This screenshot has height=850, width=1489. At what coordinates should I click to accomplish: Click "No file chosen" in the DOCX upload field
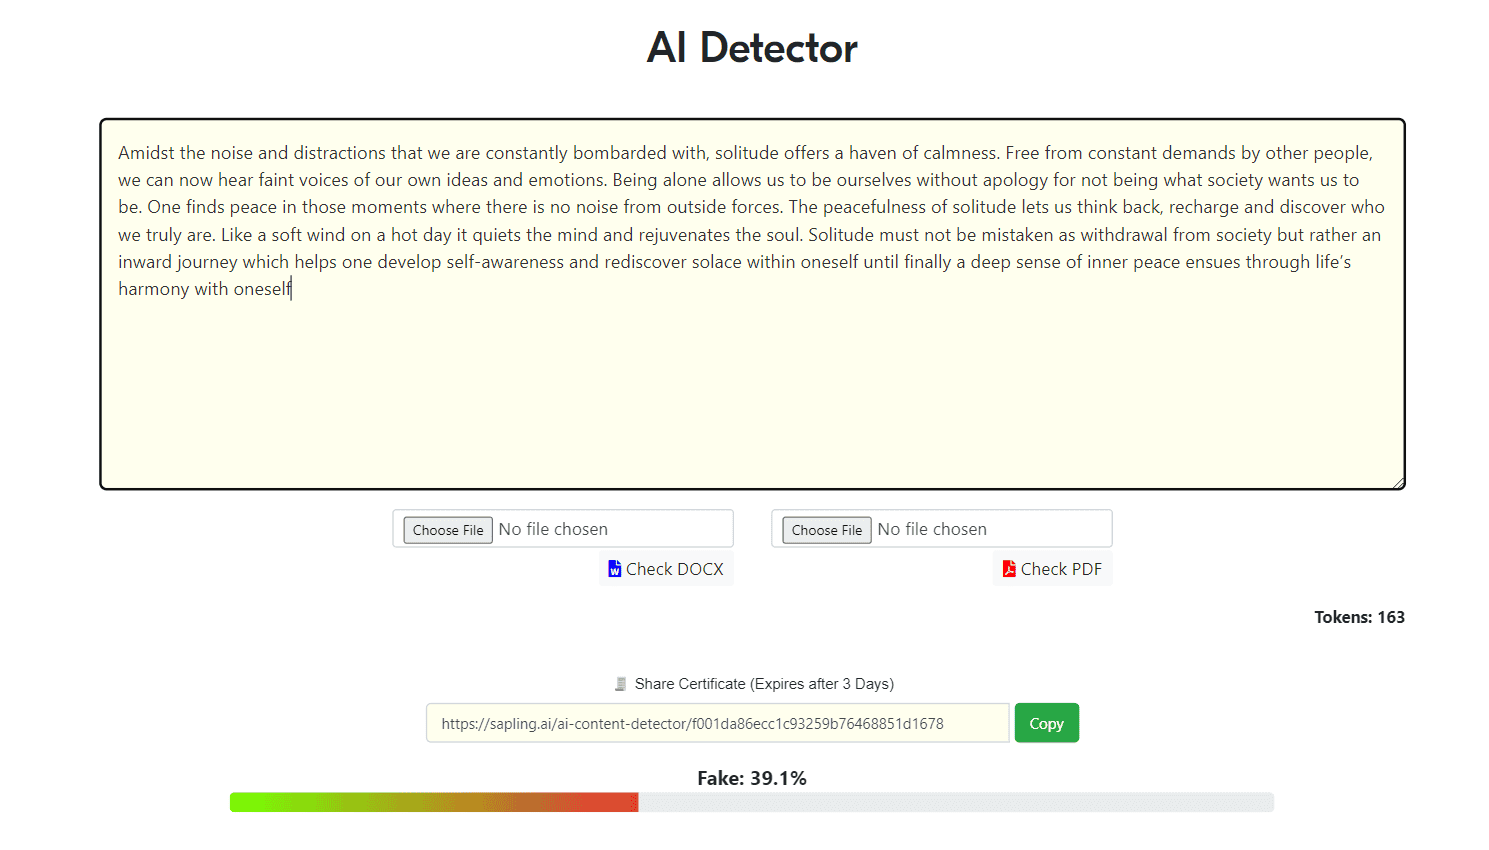coord(553,529)
